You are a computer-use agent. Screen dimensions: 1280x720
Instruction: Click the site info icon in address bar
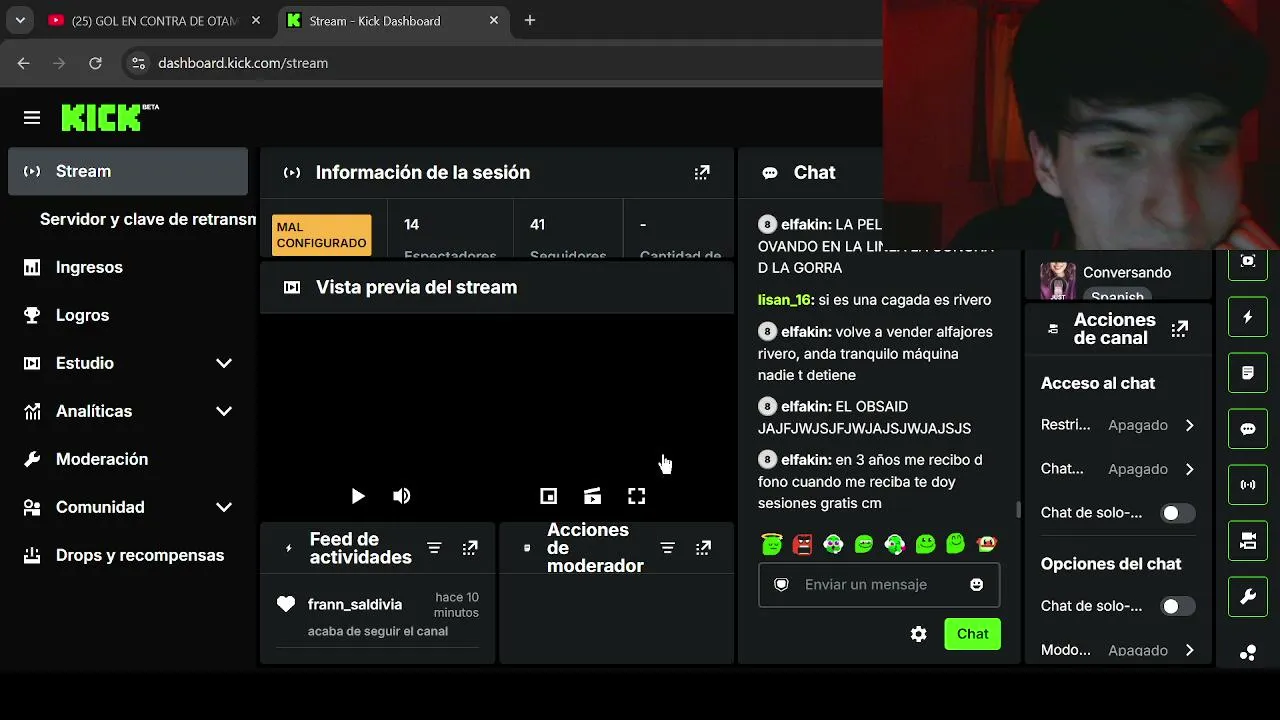tap(139, 63)
